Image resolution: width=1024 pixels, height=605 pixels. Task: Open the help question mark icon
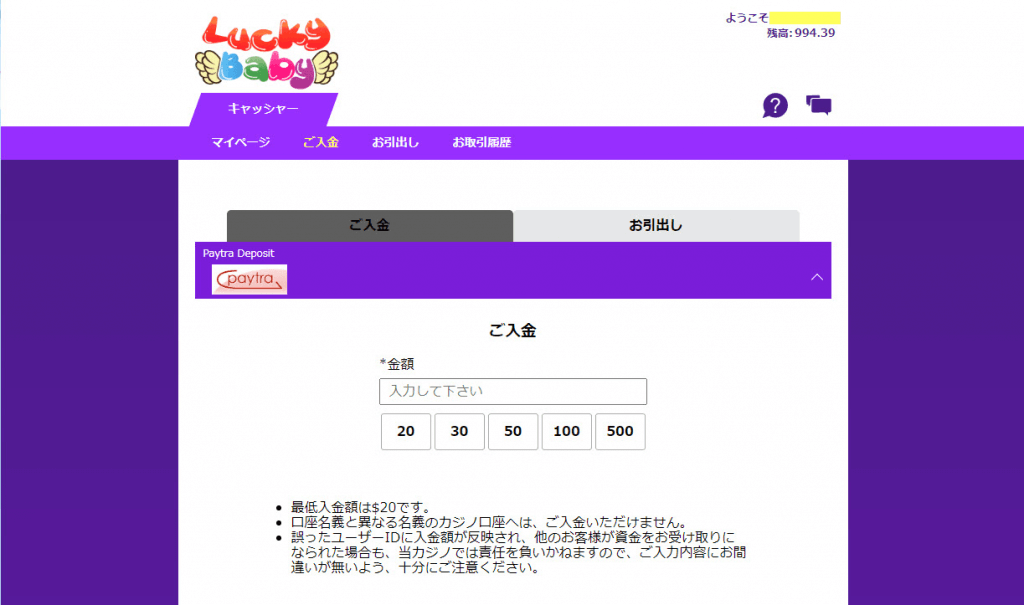pos(775,105)
